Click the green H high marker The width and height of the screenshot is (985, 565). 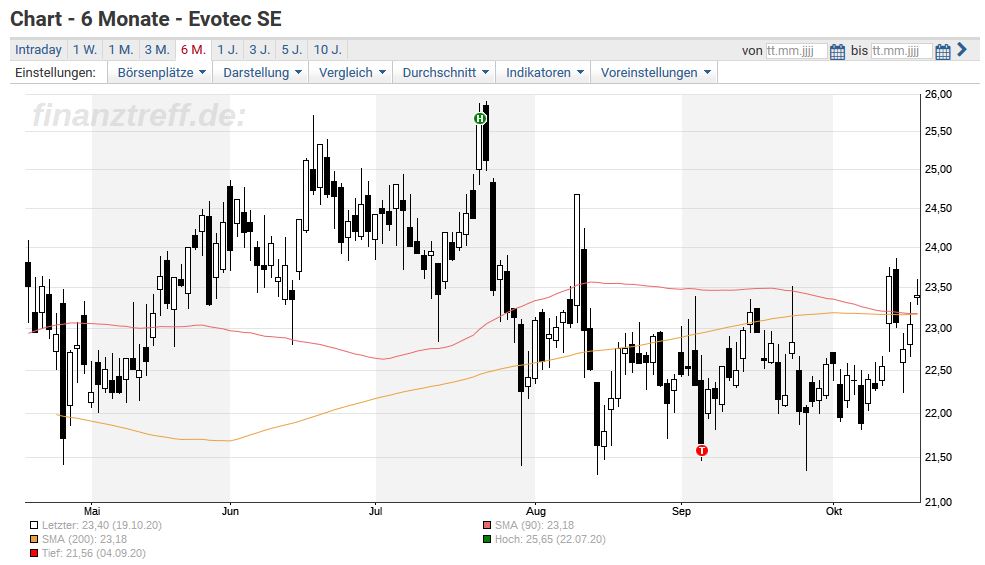pos(480,118)
